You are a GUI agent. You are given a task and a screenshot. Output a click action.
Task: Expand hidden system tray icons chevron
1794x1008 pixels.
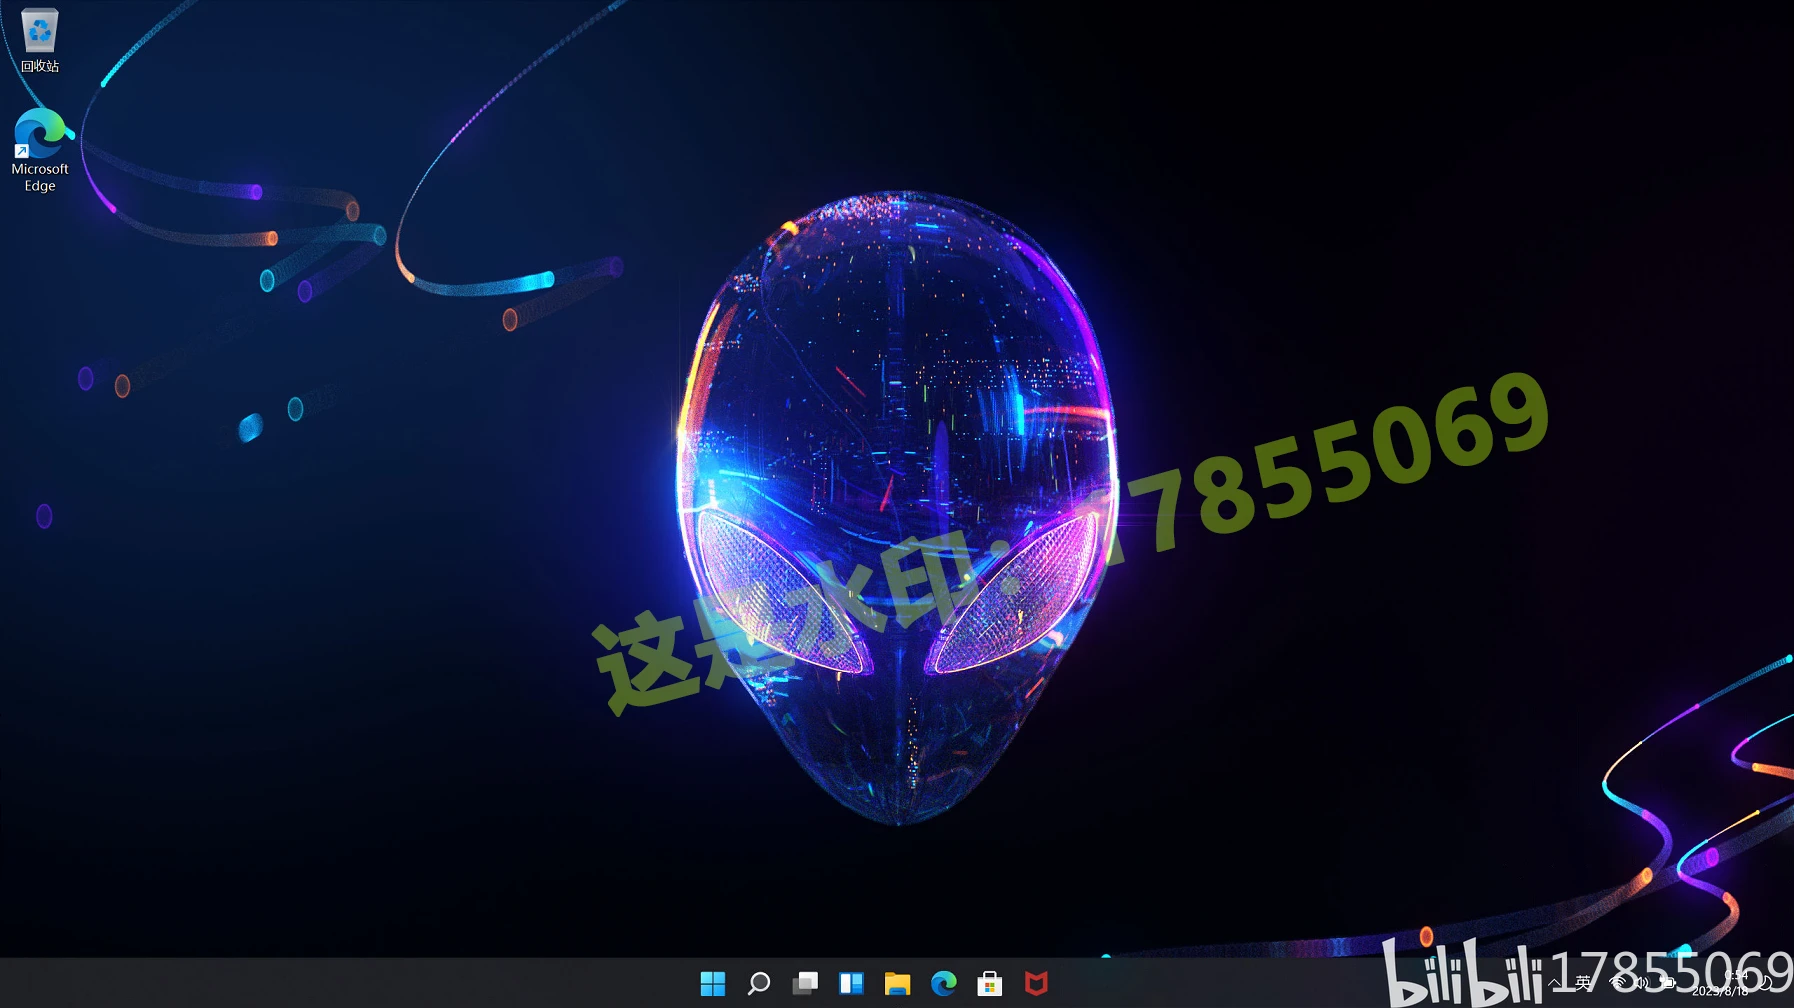tap(1554, 984)
